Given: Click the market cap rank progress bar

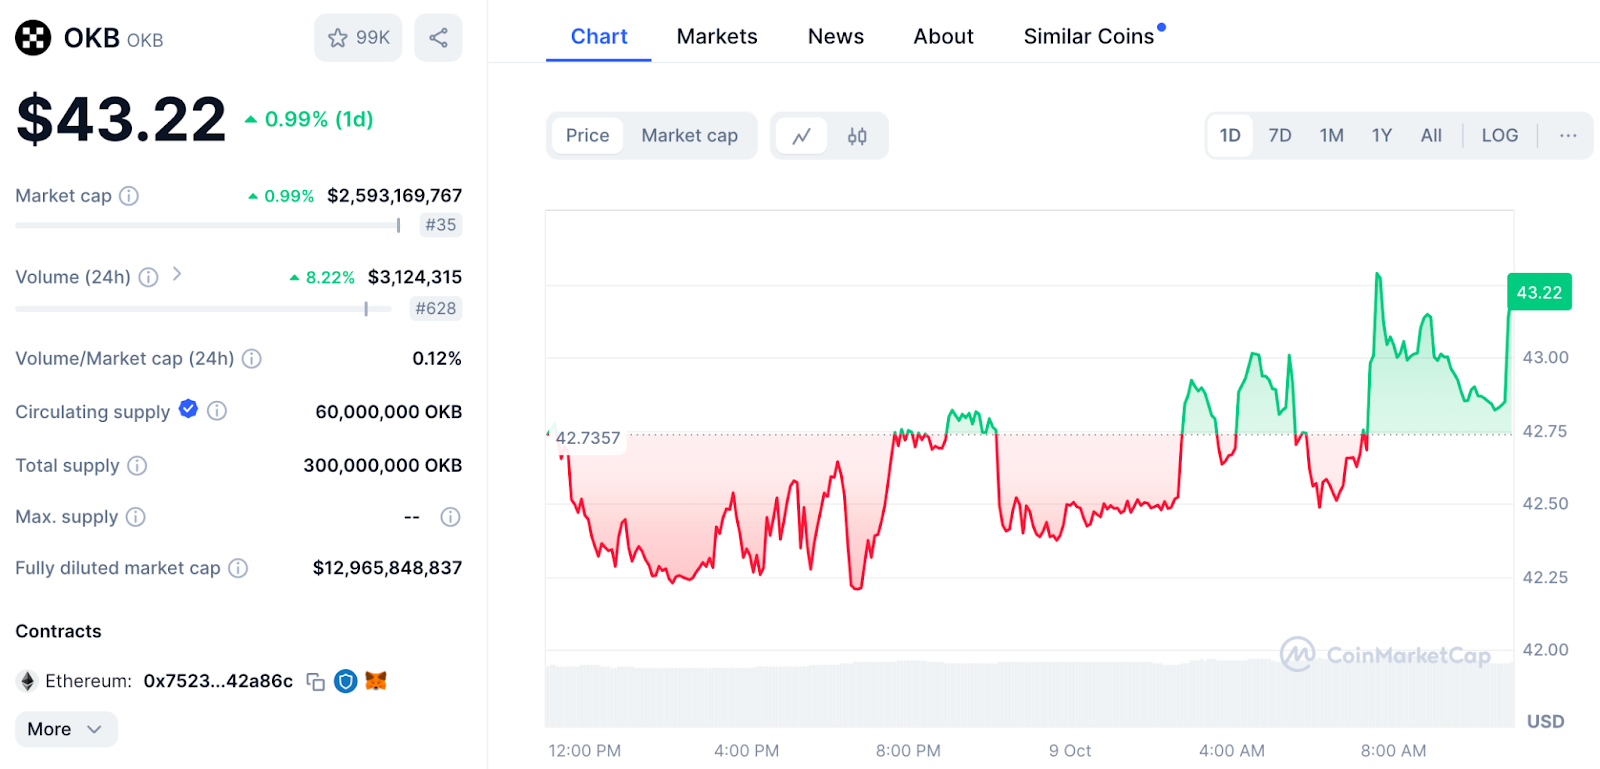Looking at the screenshot, I should pyautogui.click(x=208, y=226).
